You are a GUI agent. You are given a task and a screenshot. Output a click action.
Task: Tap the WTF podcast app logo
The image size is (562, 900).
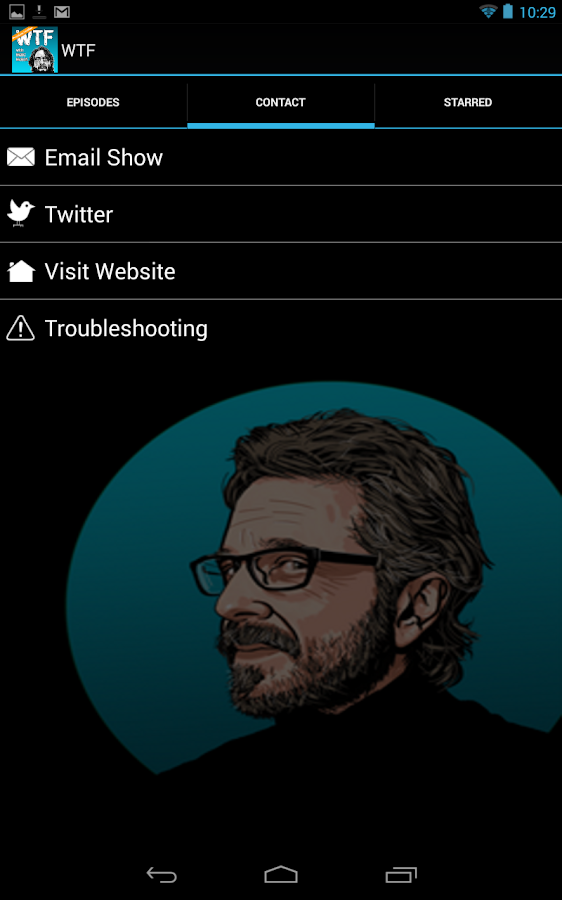click(35, 50)
